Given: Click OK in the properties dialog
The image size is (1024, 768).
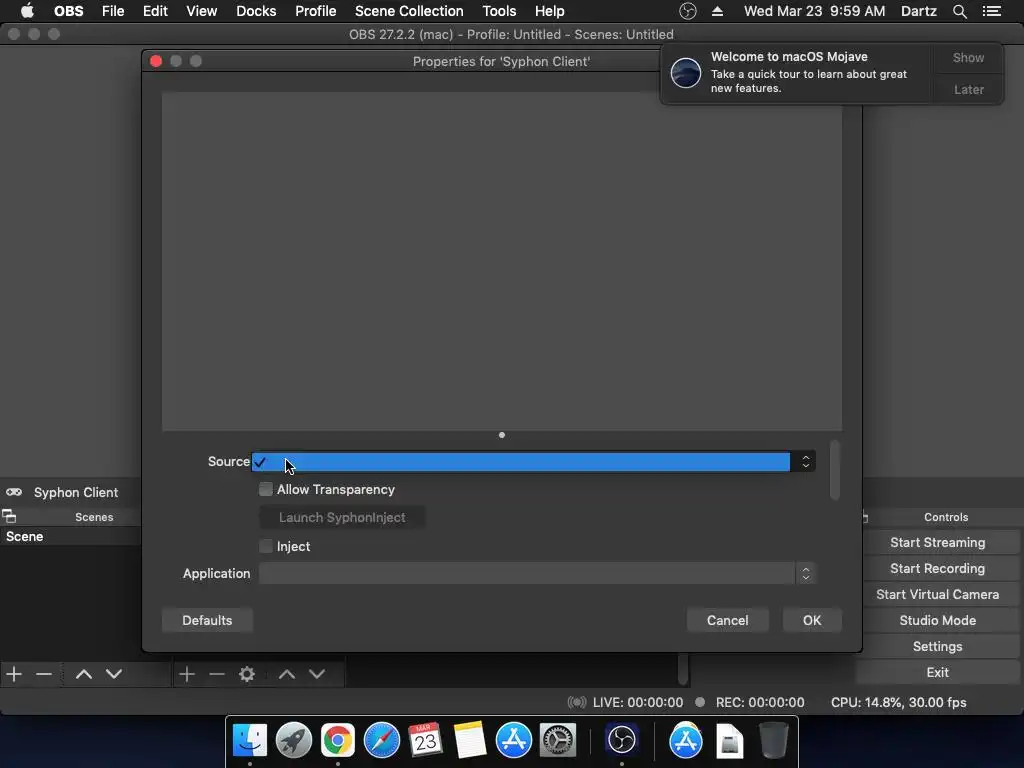Looking at the screenshot, I should coord(812,620).
